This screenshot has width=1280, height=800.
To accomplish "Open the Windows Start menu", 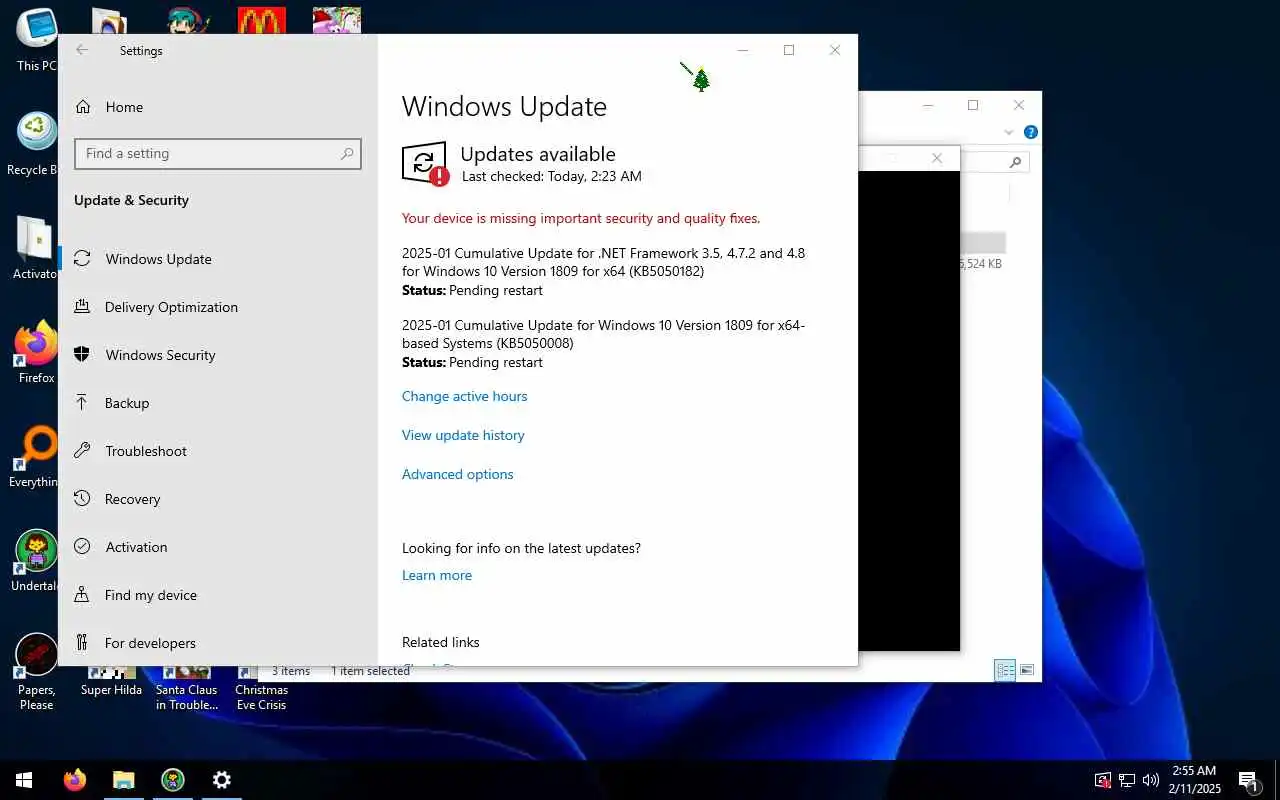I will [x=24, y=780].
